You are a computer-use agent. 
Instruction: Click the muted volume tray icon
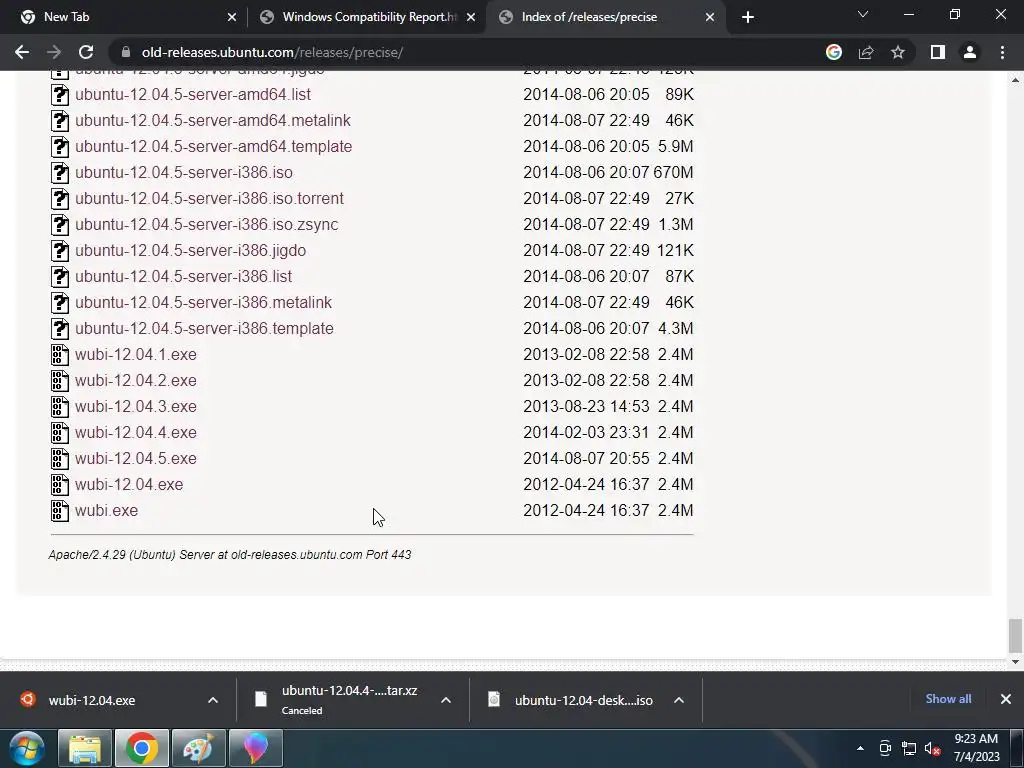(932, 748)
